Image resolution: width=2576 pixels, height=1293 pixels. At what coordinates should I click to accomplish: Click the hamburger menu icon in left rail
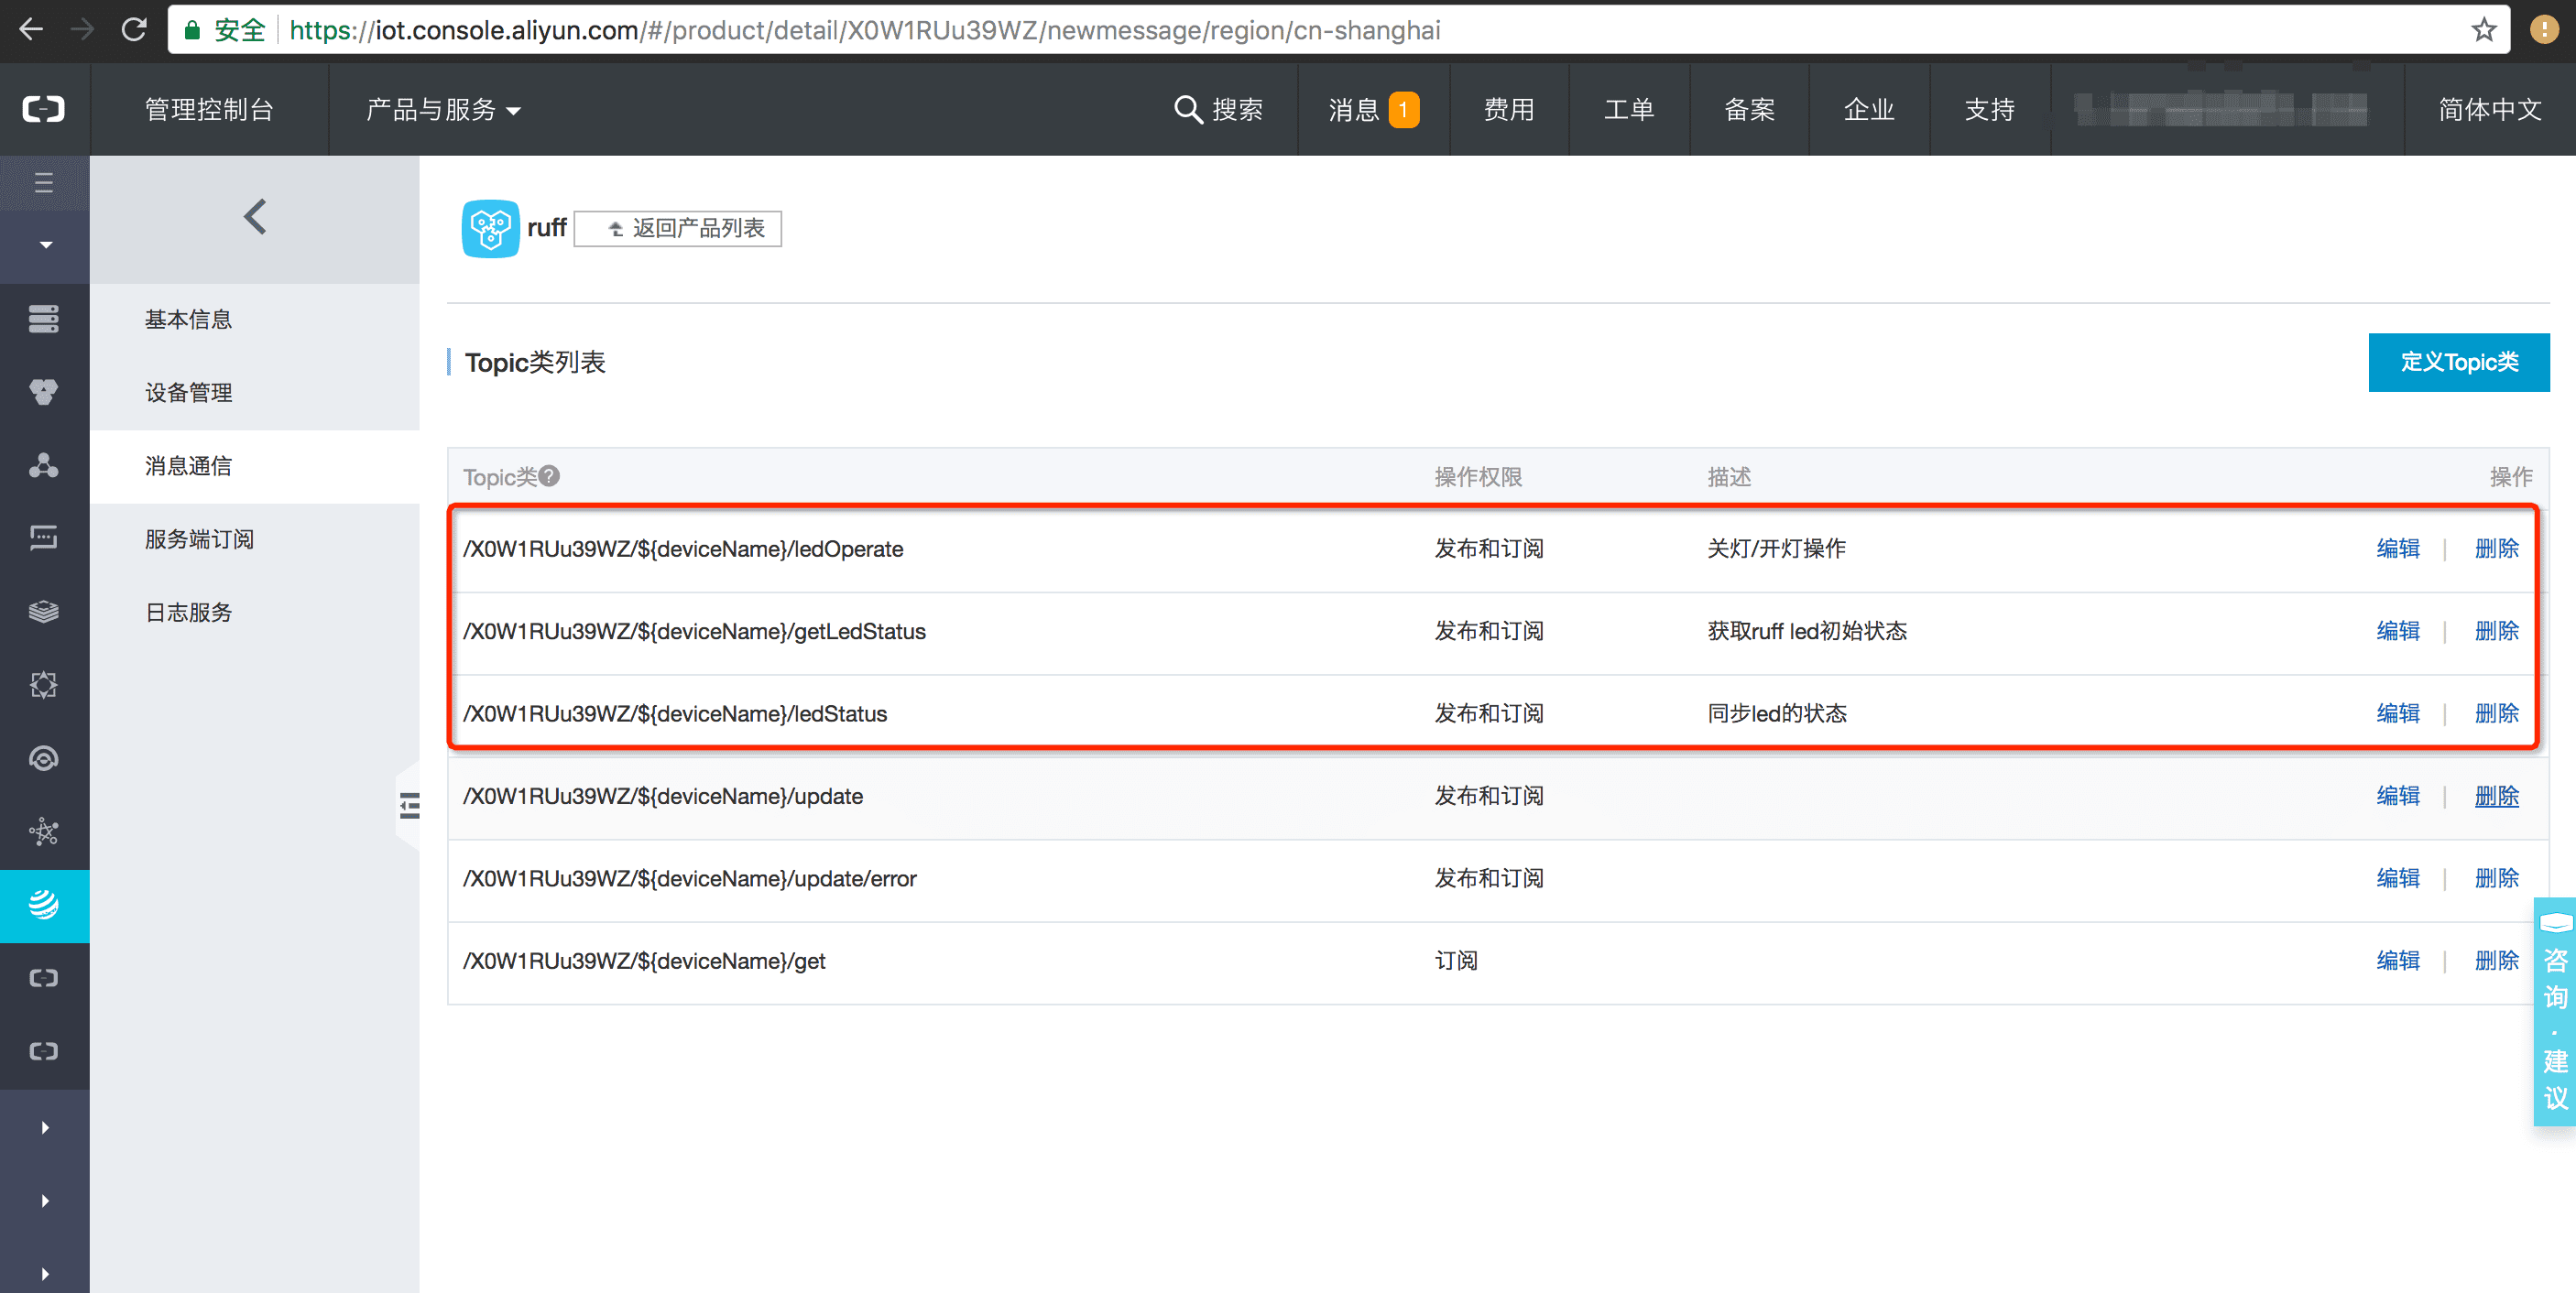click(44, 183)
